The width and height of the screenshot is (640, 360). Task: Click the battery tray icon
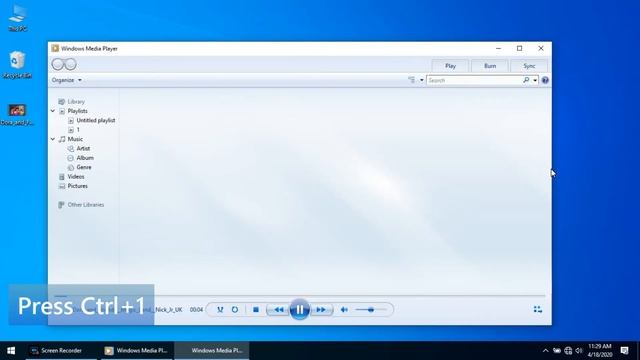557,351
